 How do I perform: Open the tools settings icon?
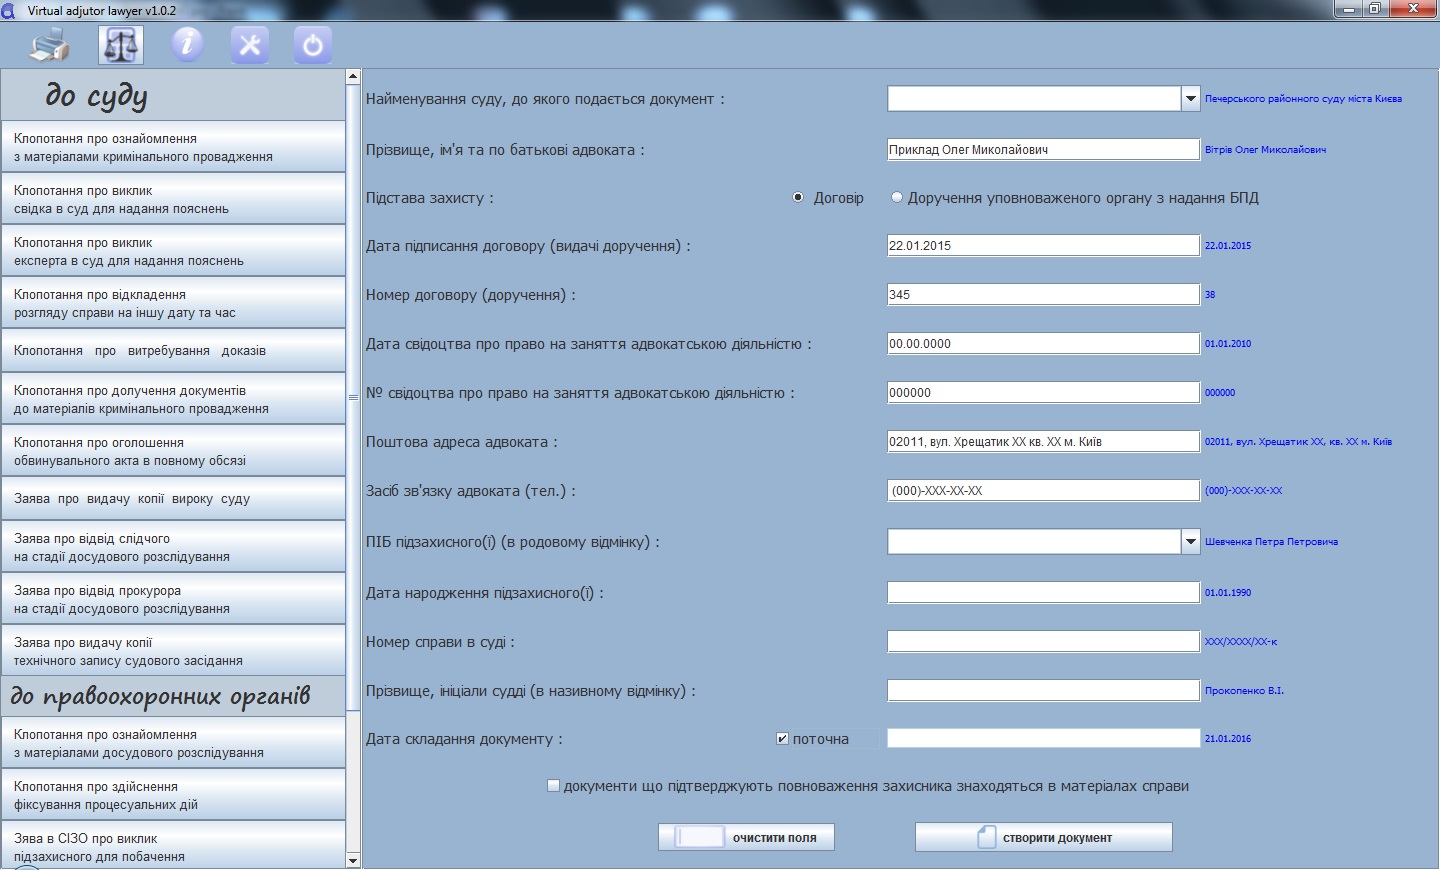coord(250,45)
